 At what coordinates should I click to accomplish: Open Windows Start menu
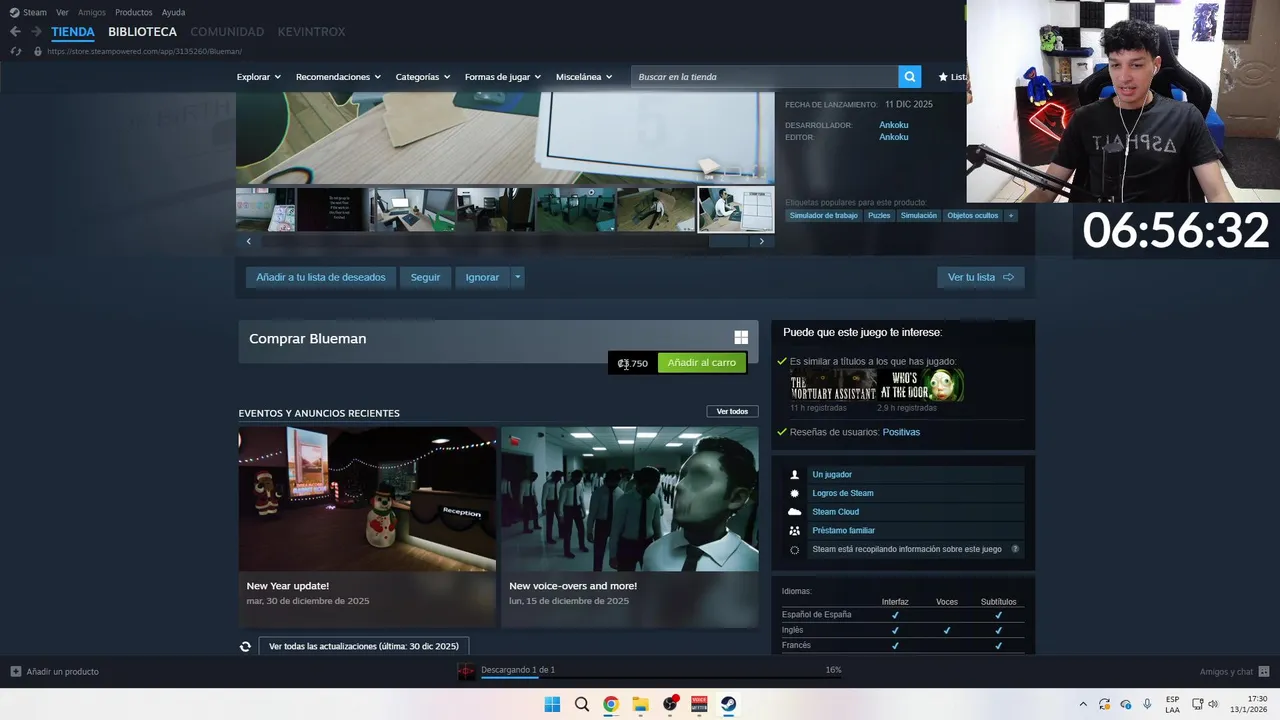pos(552,704)
